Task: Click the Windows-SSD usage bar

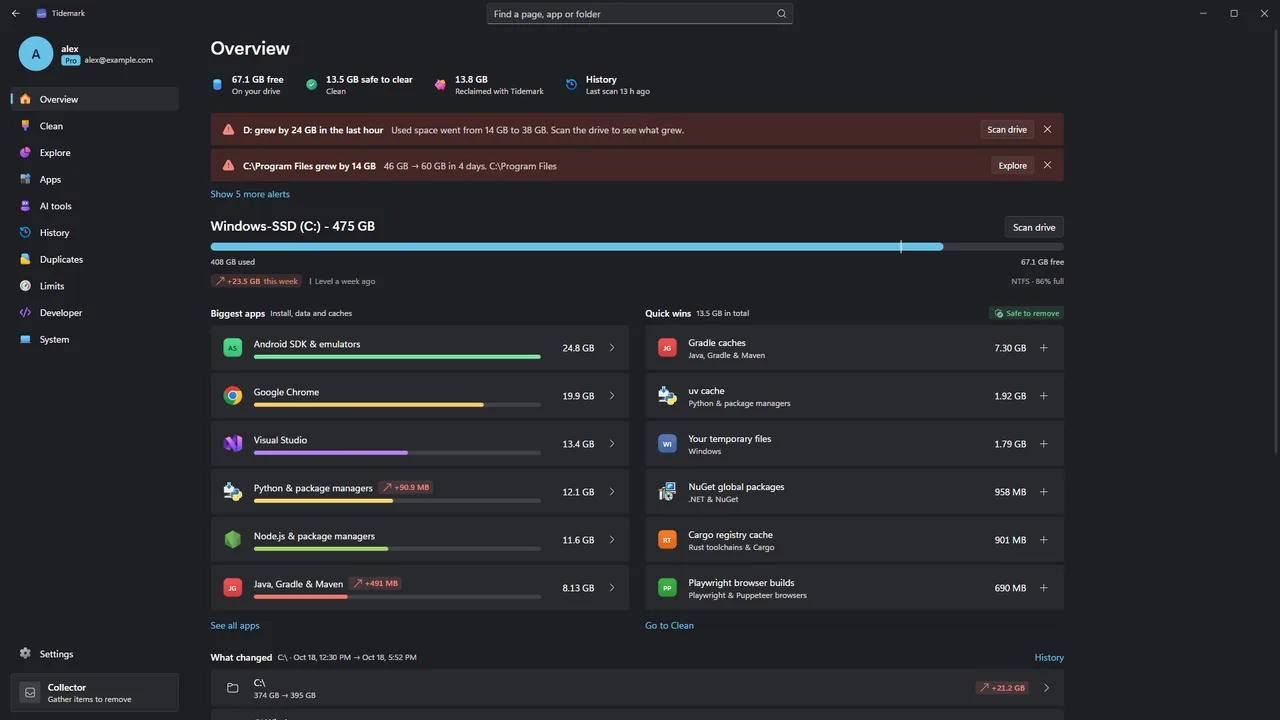Action: [x=637, y=246]
